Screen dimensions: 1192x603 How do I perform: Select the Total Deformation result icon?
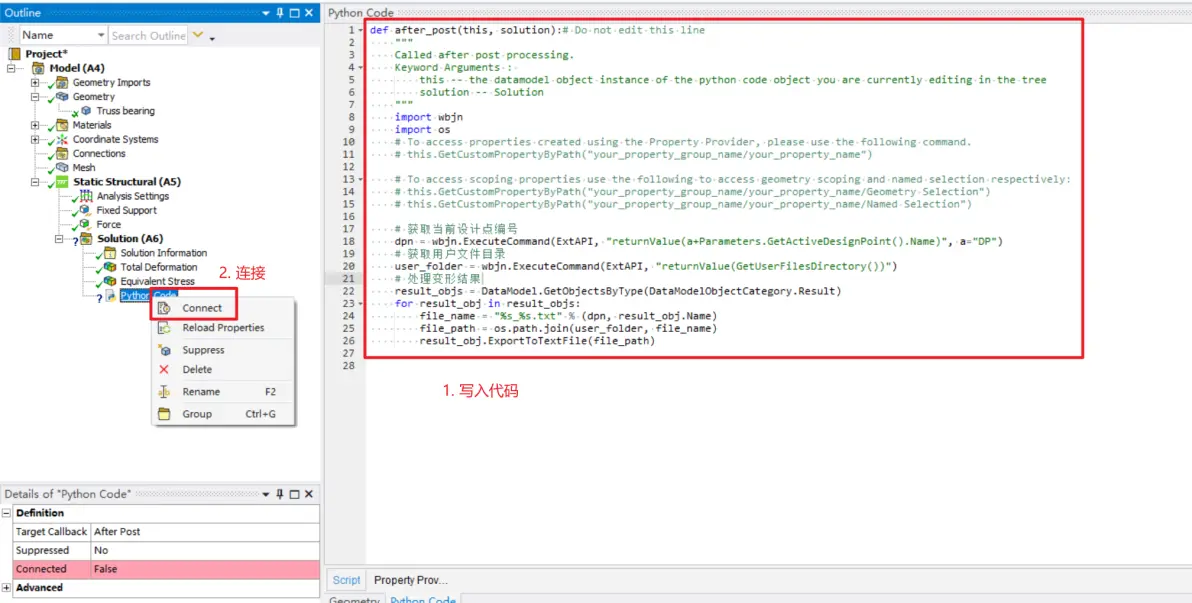pyautogui.click(x=110, y=267)
